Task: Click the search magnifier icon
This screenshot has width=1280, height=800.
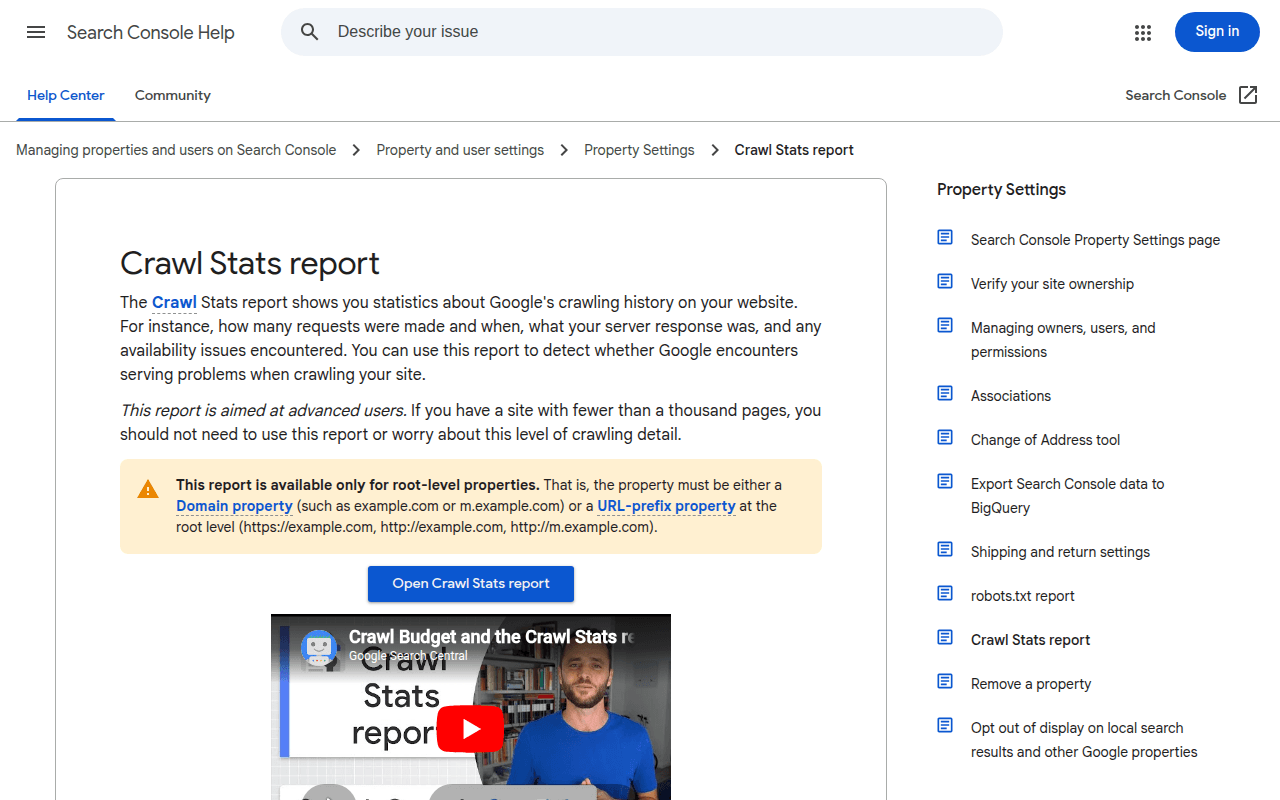Action: coord(310,32)
